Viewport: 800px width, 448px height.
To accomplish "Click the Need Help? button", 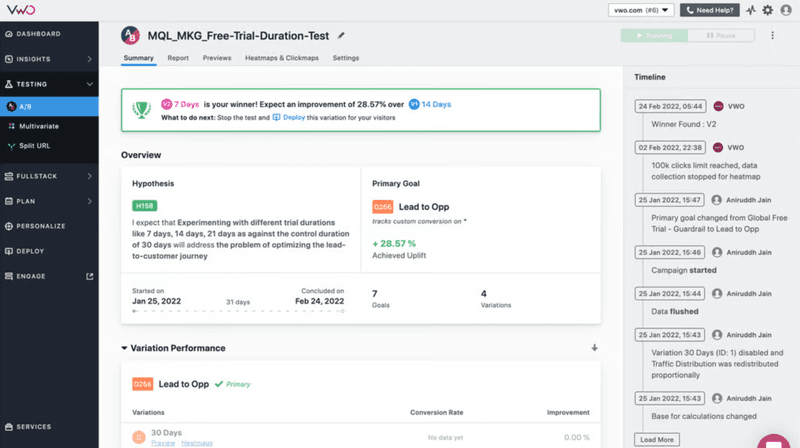I will tap(710, 10).
